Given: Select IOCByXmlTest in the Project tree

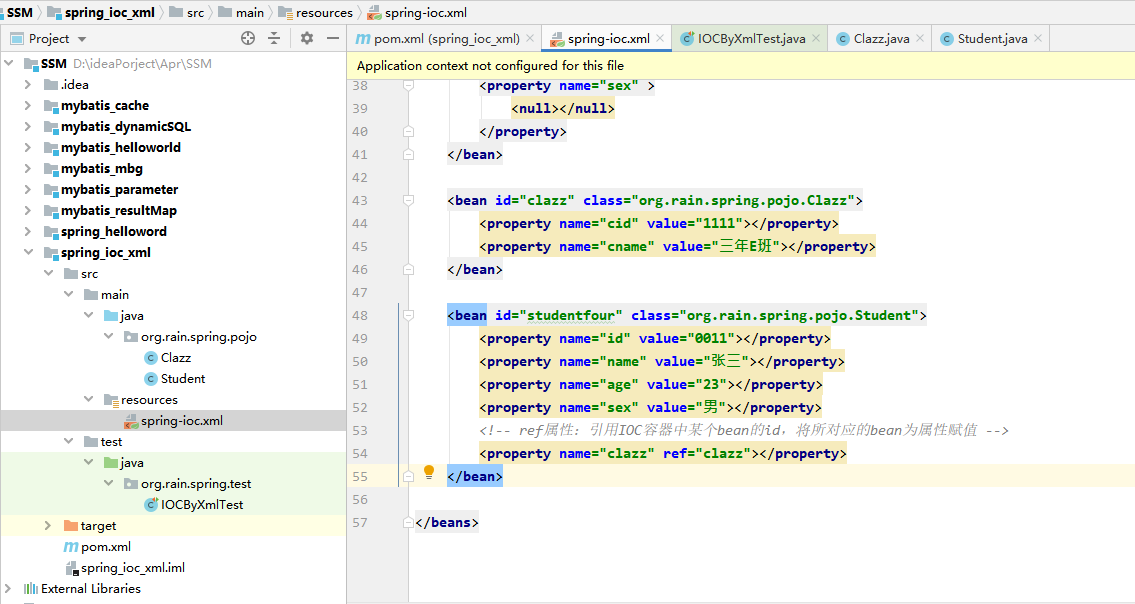Looking at the screenshot, I should (x=202, y=505).
